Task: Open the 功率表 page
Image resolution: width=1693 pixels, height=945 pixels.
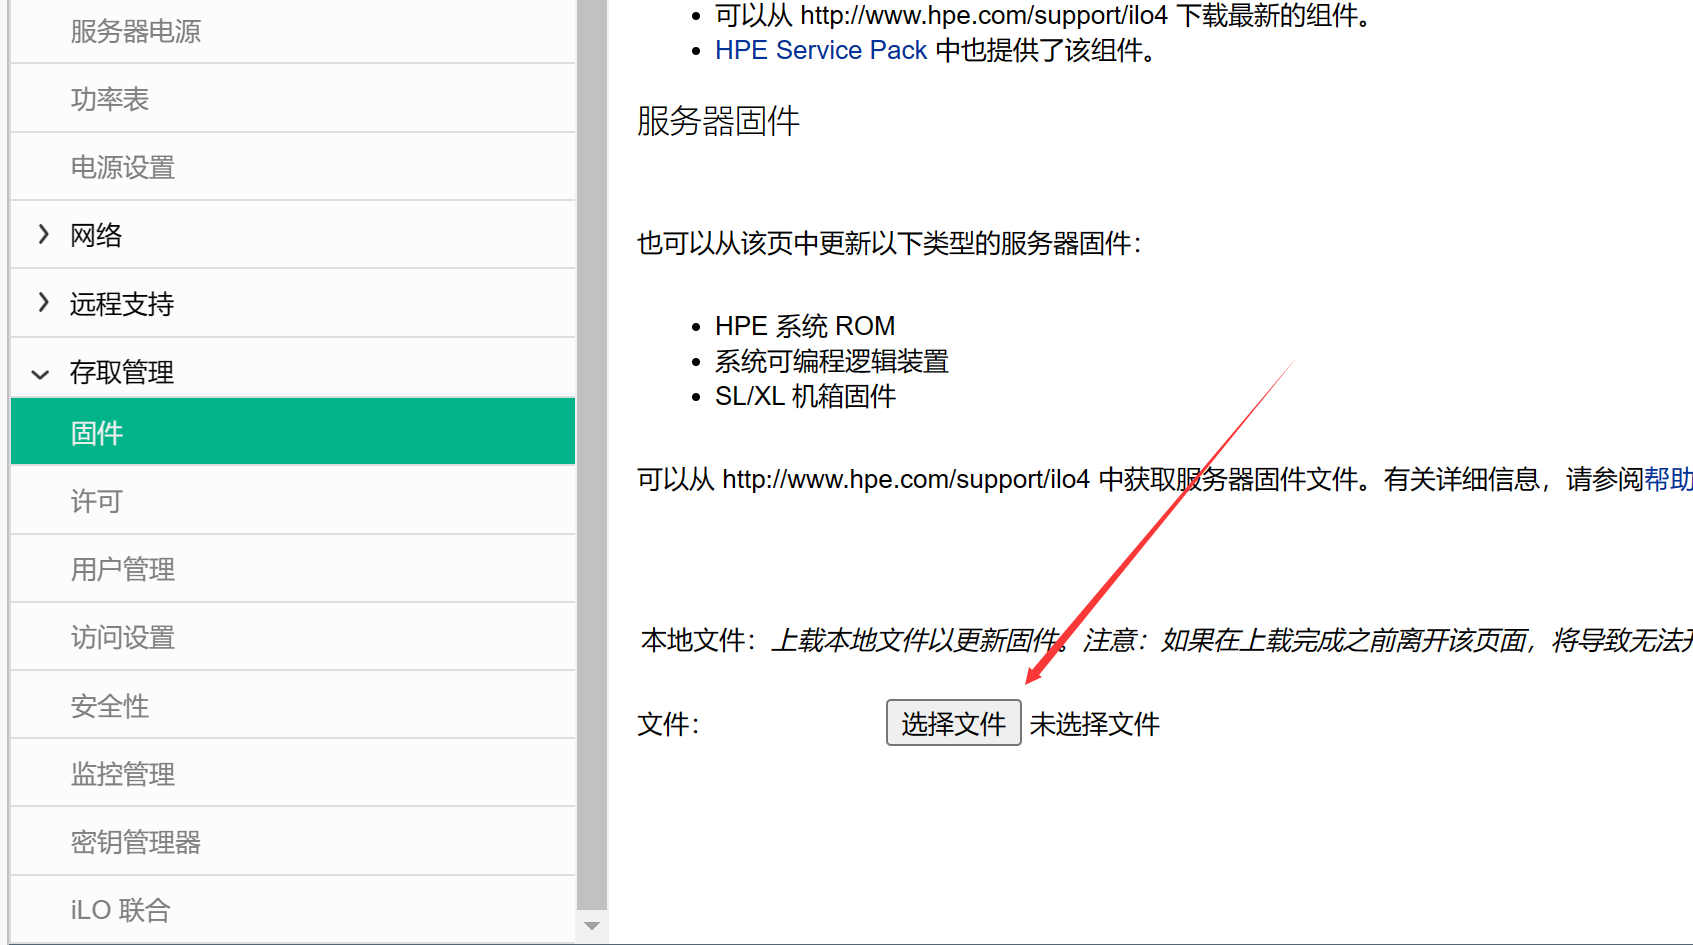Action: coord(110,99)
